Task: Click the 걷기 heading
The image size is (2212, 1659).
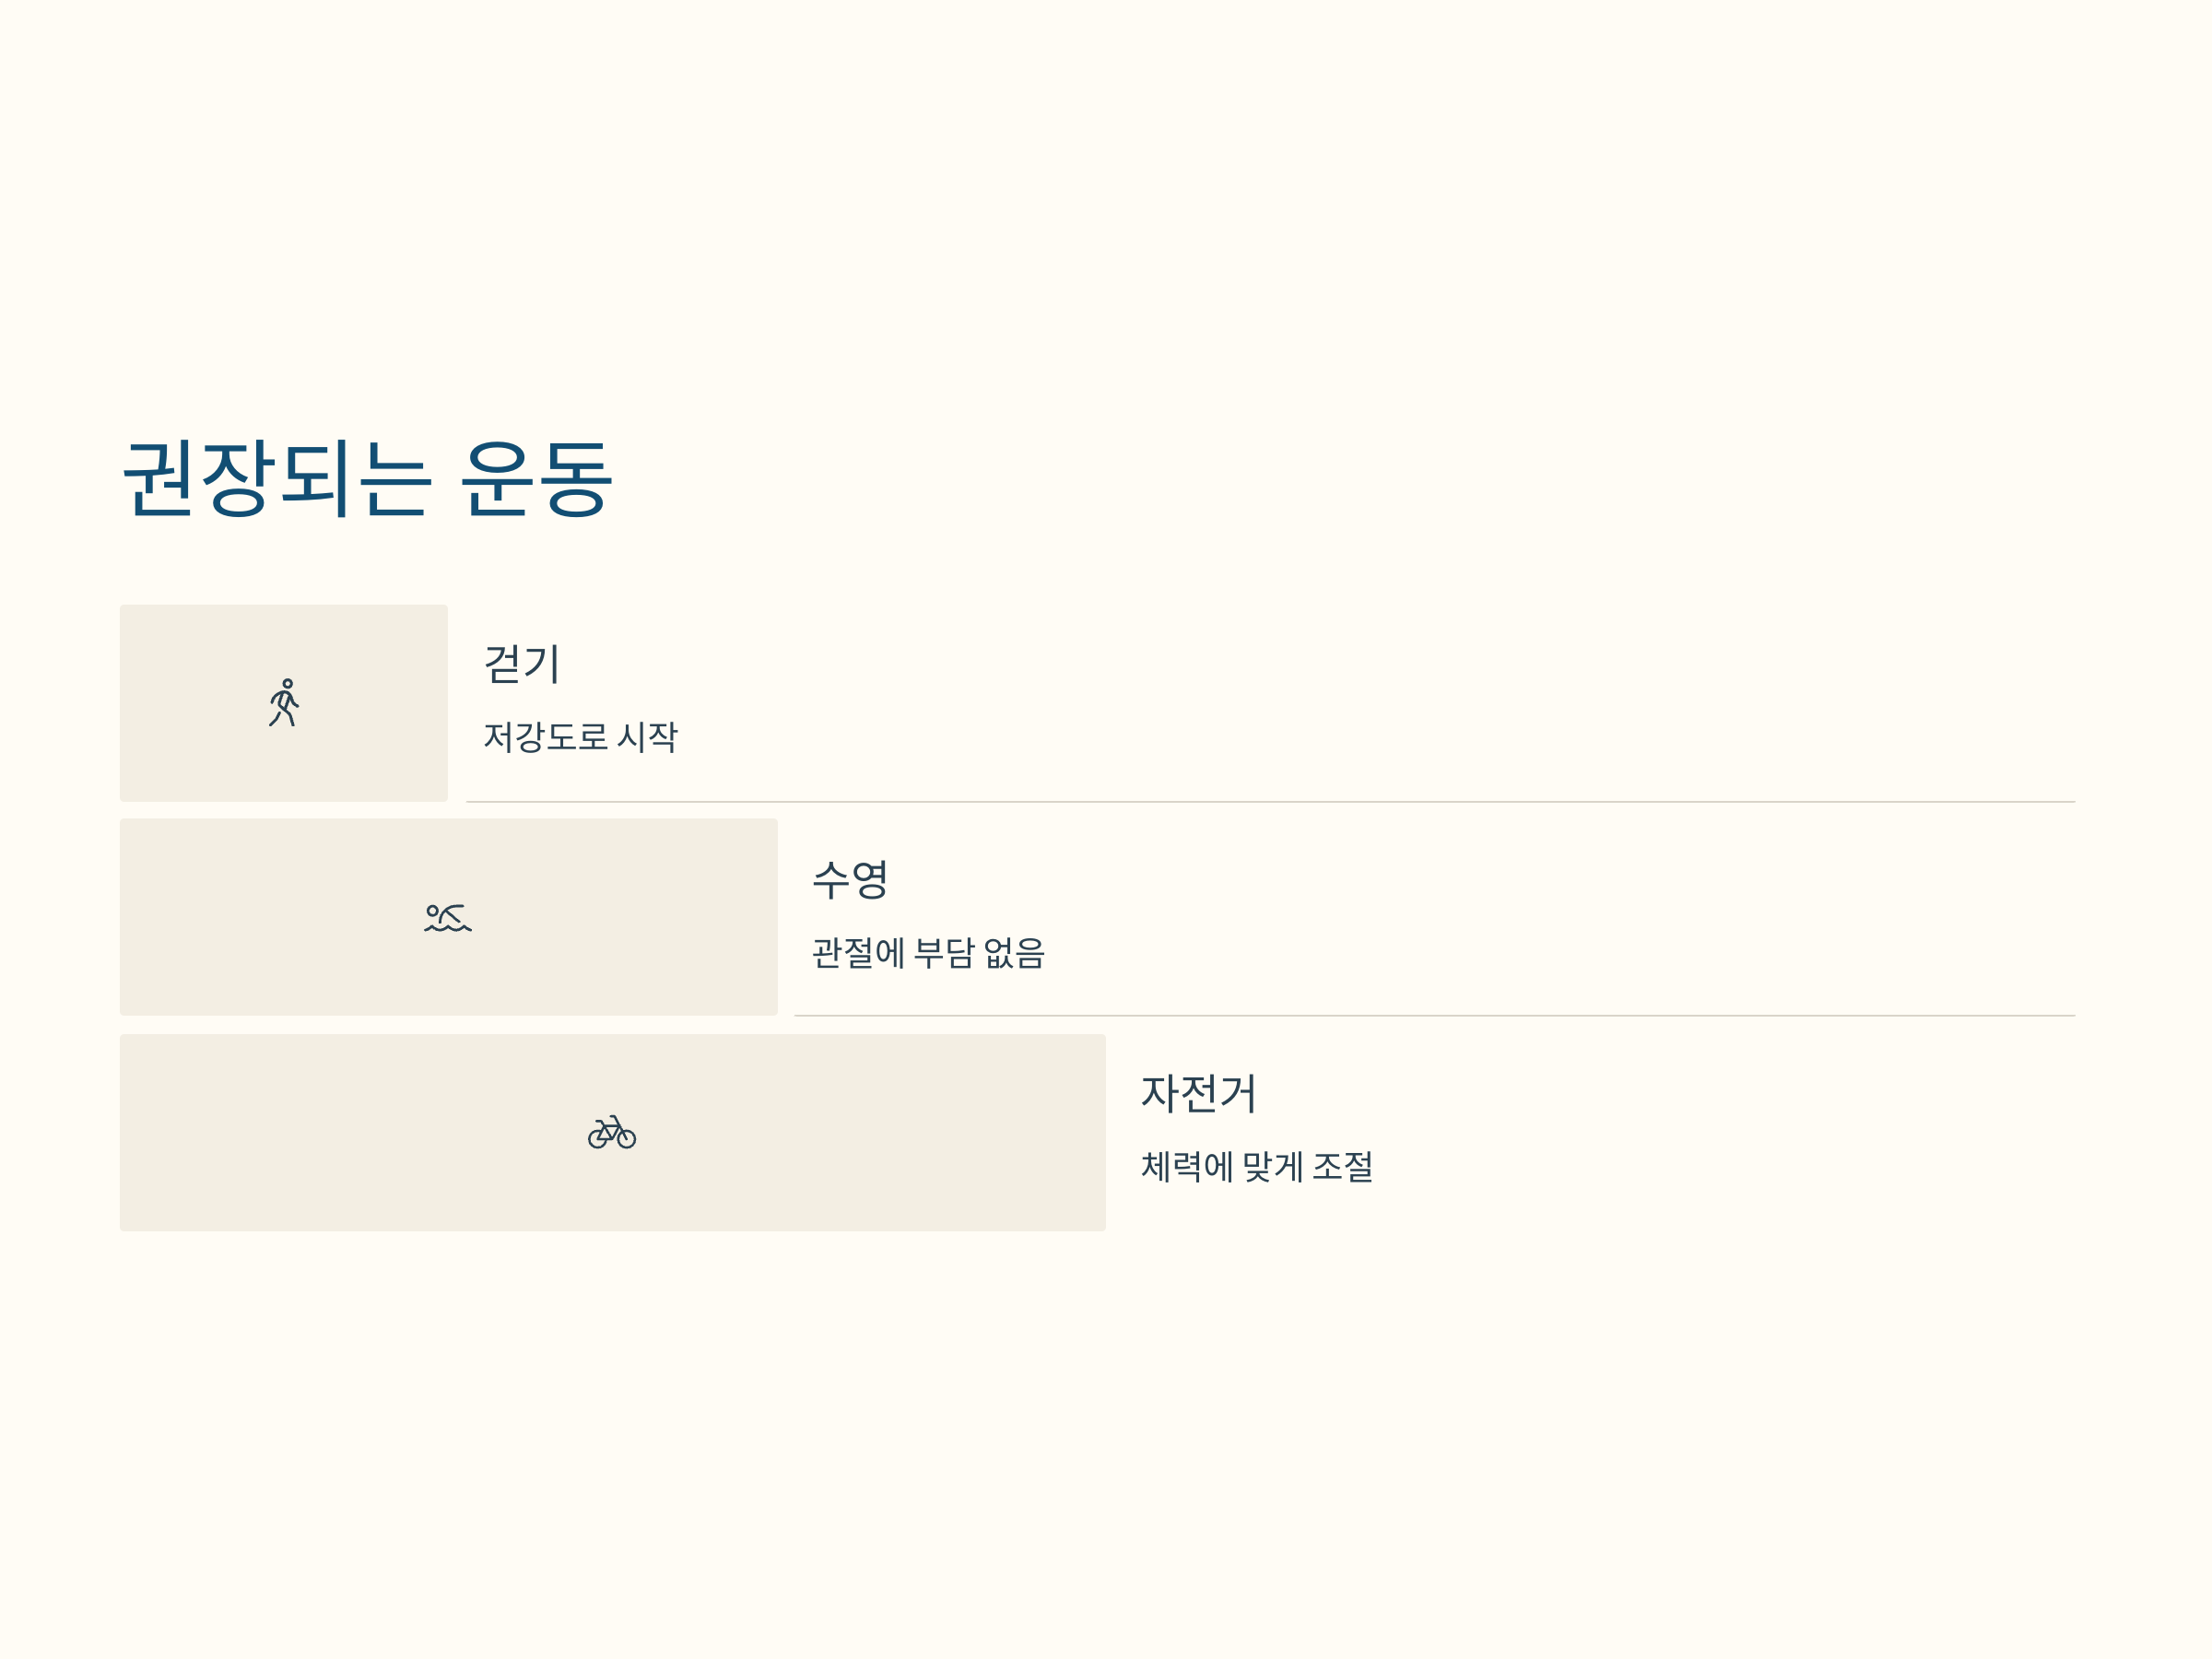Action: [522, 664]
